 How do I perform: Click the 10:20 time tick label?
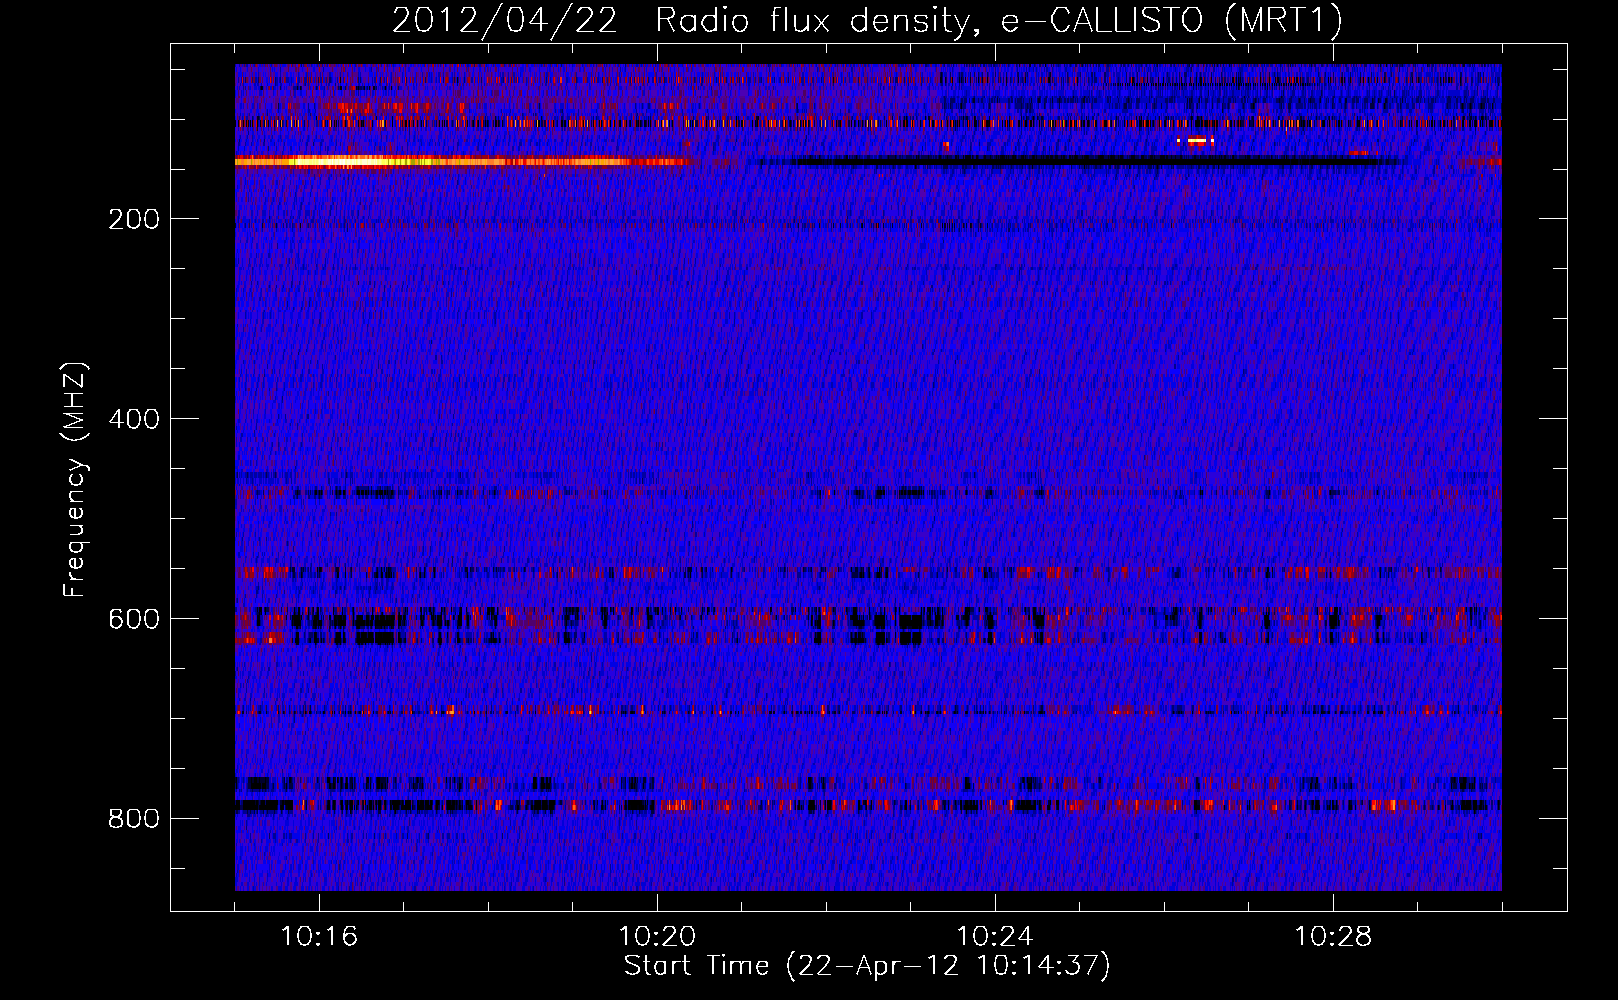point(657,936)
